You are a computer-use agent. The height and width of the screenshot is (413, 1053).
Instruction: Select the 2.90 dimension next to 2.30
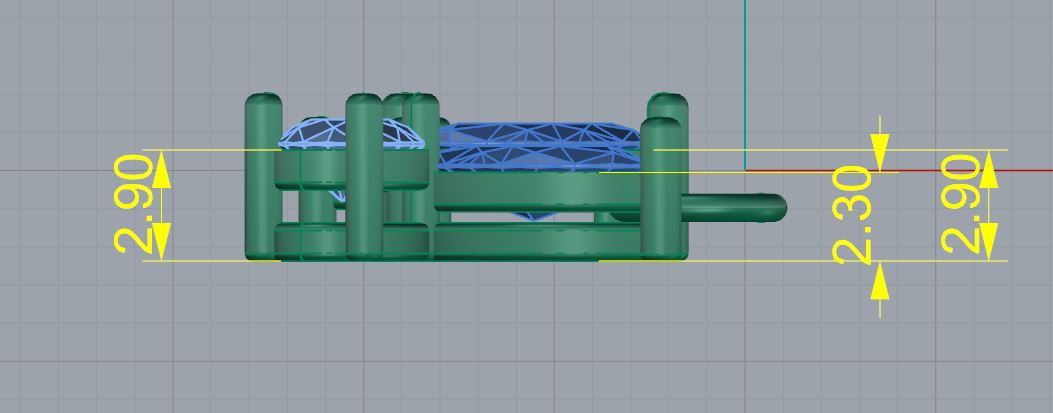pos(962,204)
